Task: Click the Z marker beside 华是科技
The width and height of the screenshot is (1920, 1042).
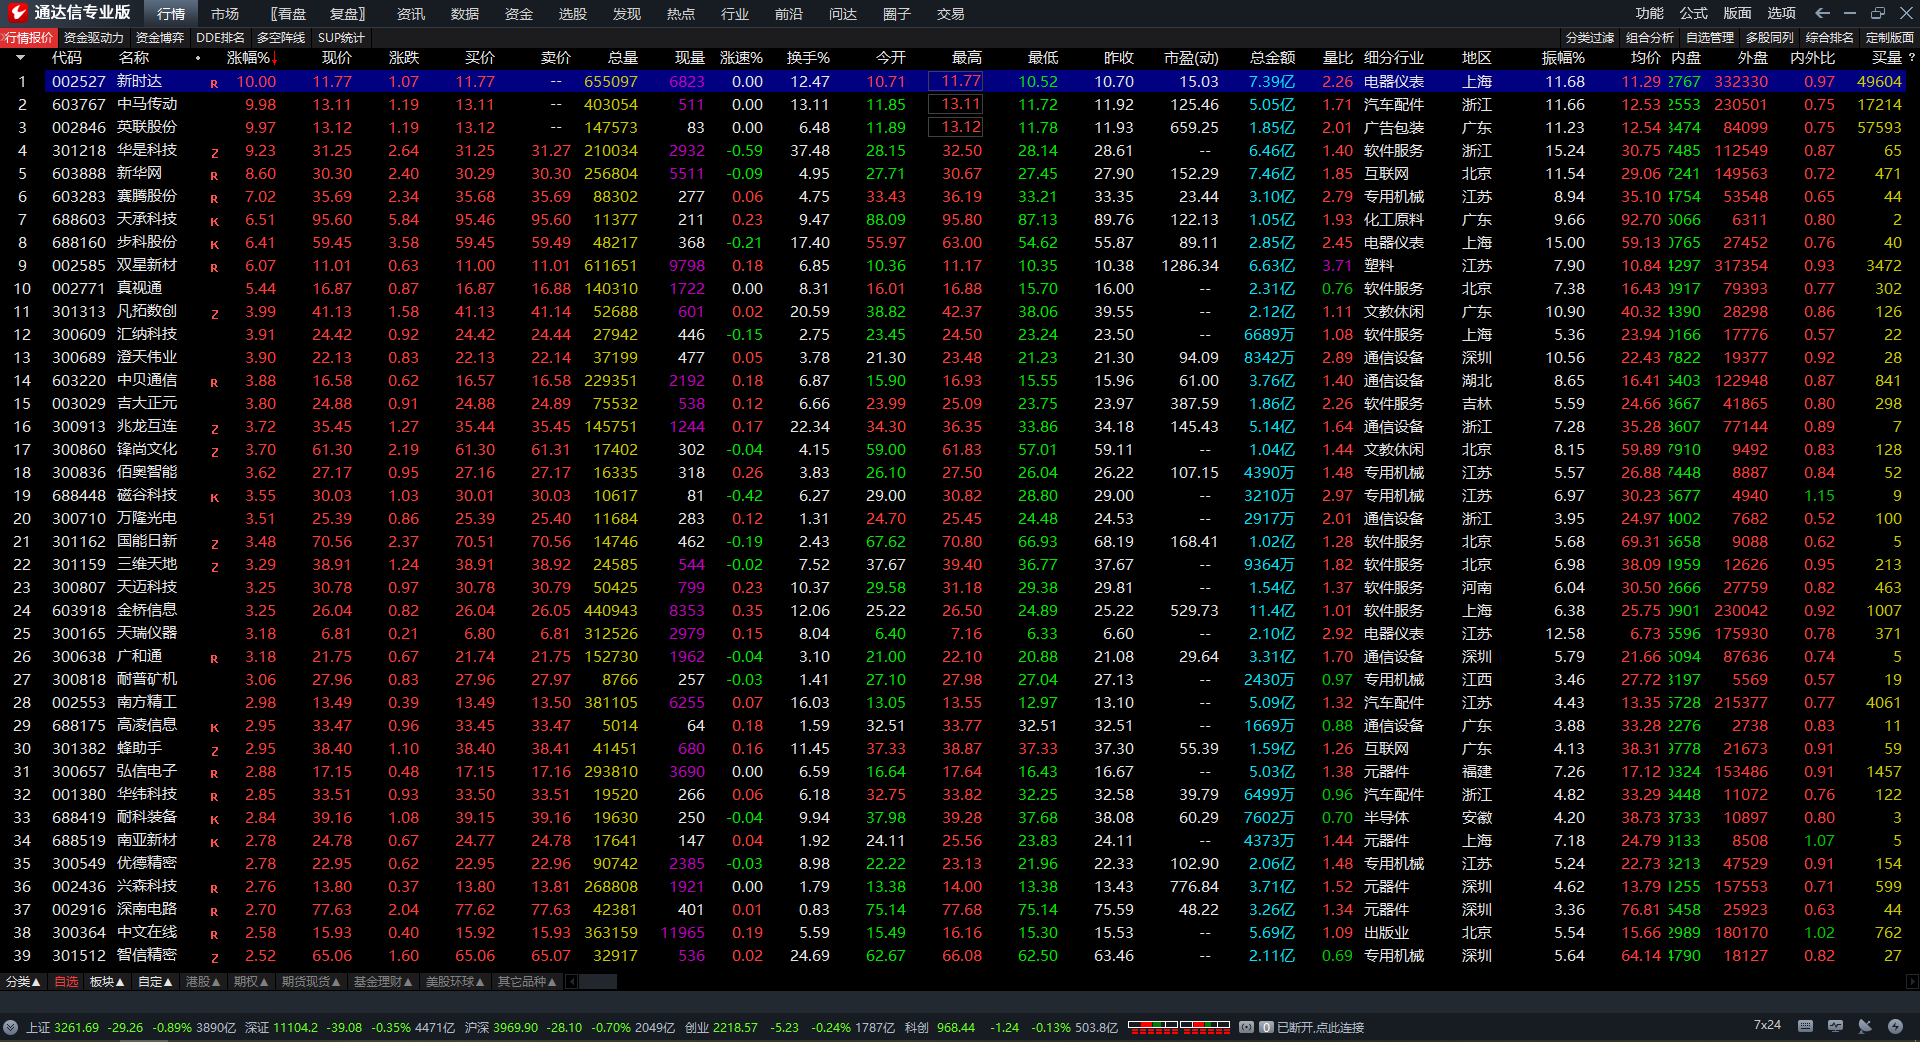Action: tap(214, 153)
